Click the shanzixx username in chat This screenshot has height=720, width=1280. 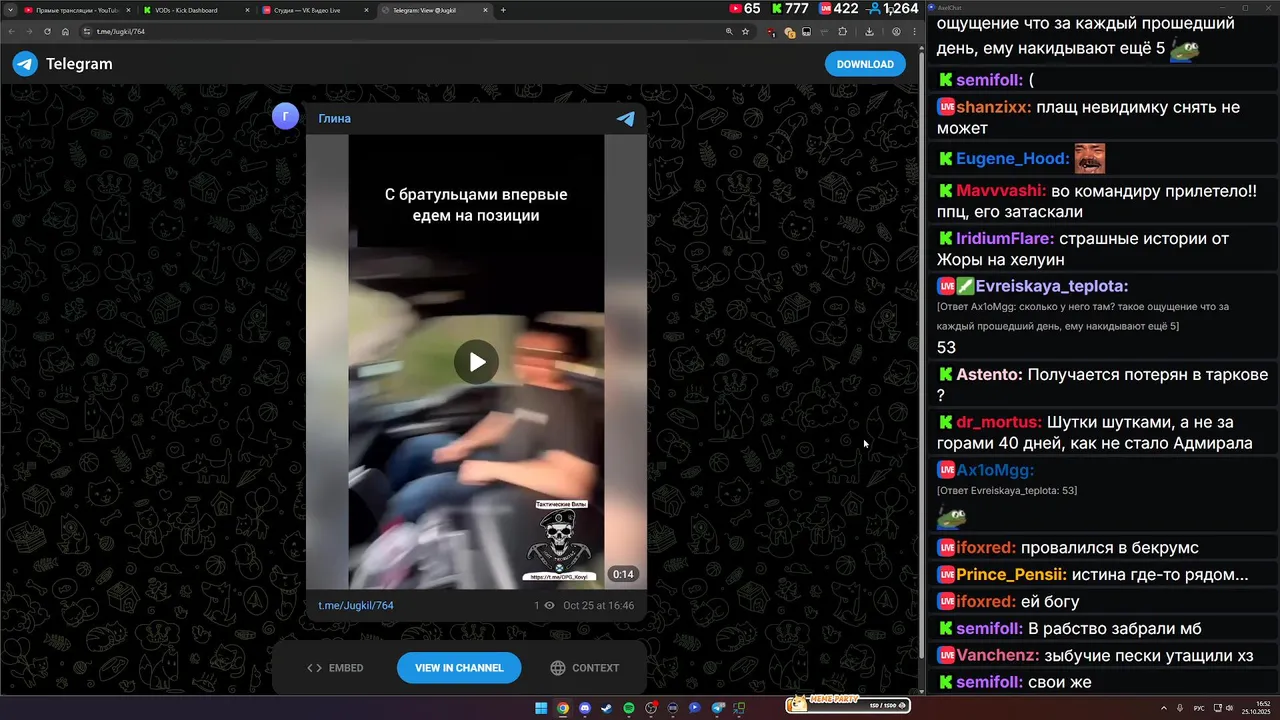tap(993, 107)
